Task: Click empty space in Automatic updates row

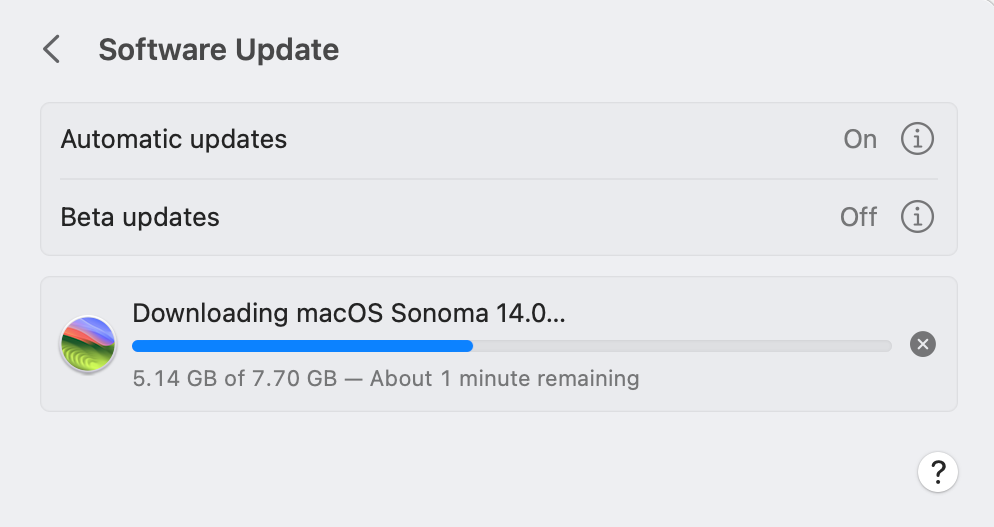Action: [560, 139]
